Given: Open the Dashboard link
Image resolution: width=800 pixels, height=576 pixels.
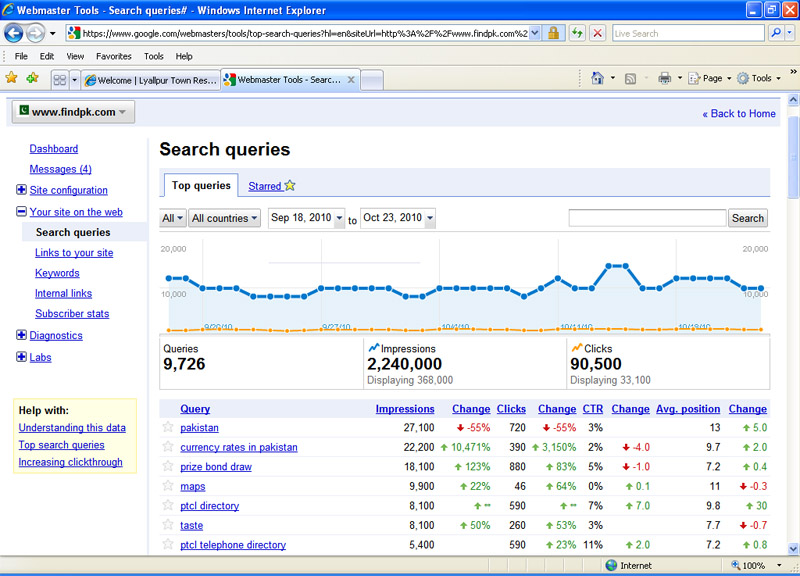Looking at the screenshot, I should (54, 148).
